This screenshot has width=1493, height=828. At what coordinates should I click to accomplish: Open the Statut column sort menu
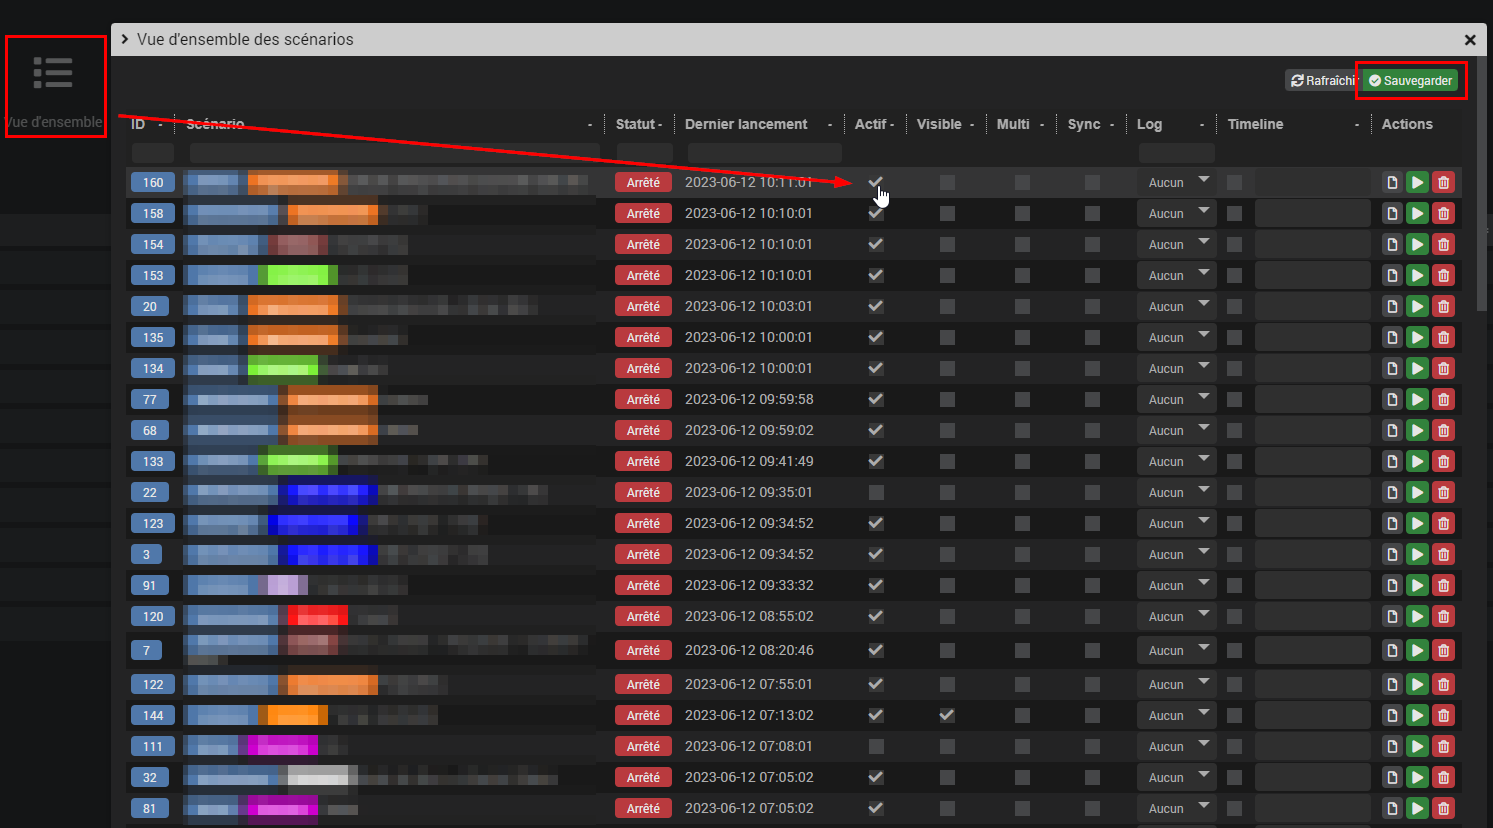[x=661, y=124]
